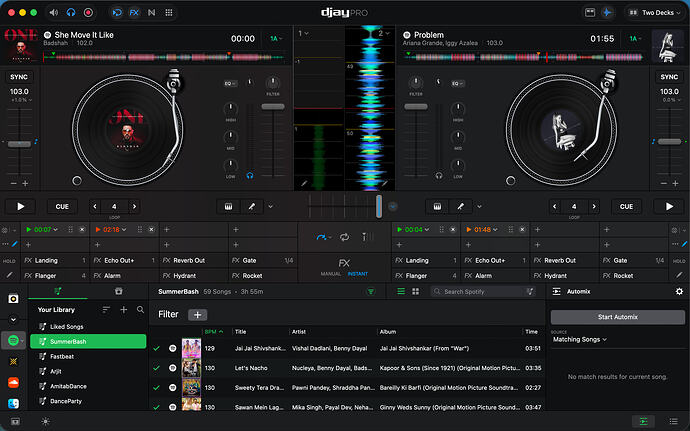Switch FX mode to INSTANT
690x431 pixels.
357,274
